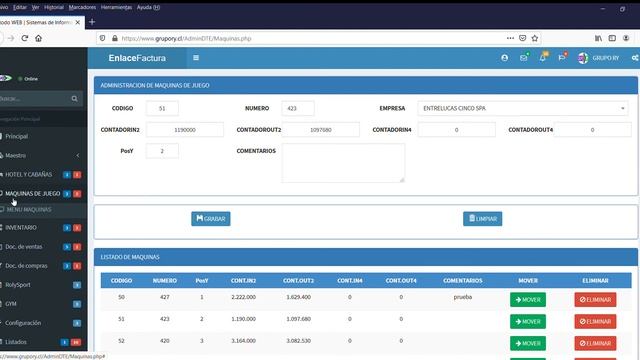Open tracking protection shield icon

click(102, 38)
